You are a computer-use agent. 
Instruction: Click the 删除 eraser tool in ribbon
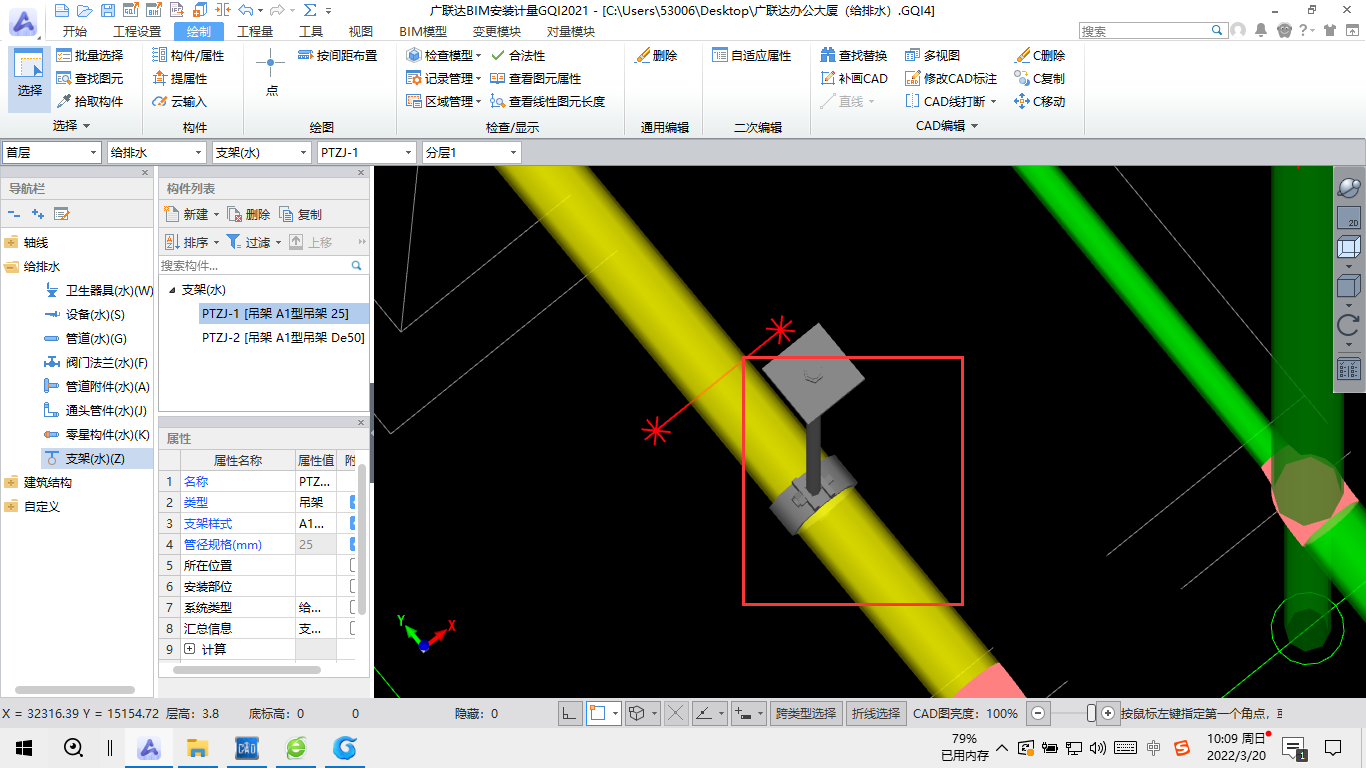pyautogui.click(x=656, y=56)
